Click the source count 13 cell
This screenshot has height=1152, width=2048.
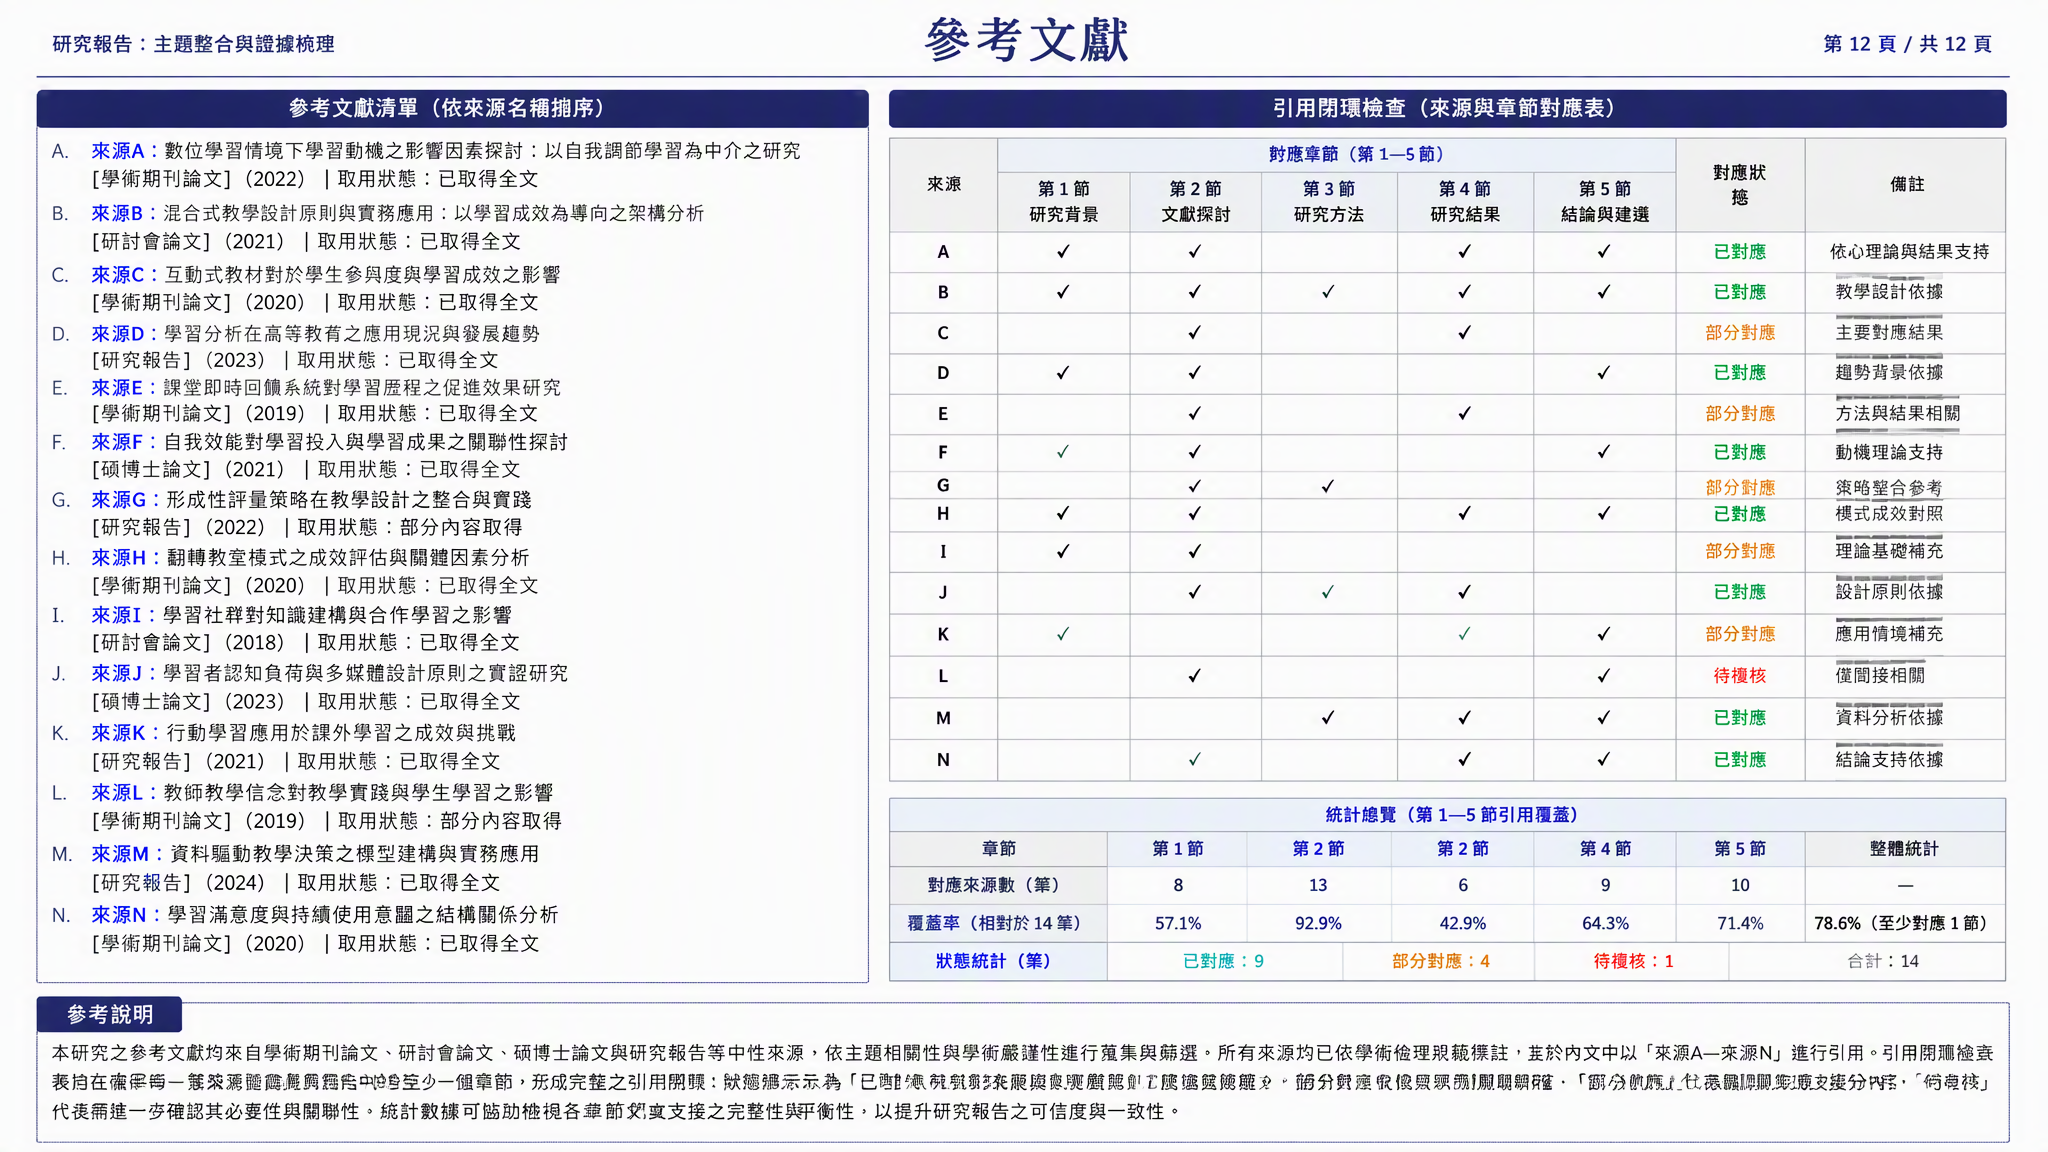click(x=1318, y=885)
